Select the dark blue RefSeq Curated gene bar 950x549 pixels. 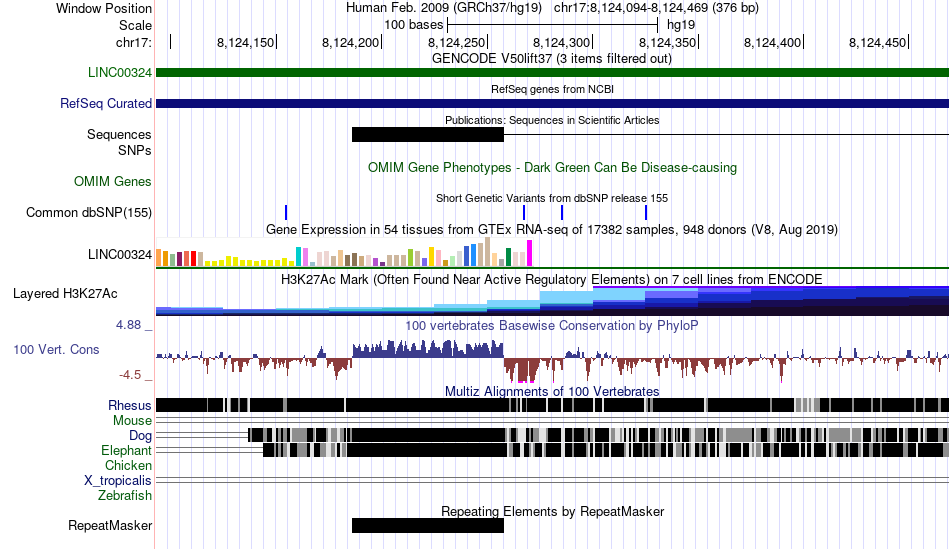point(553,104)
